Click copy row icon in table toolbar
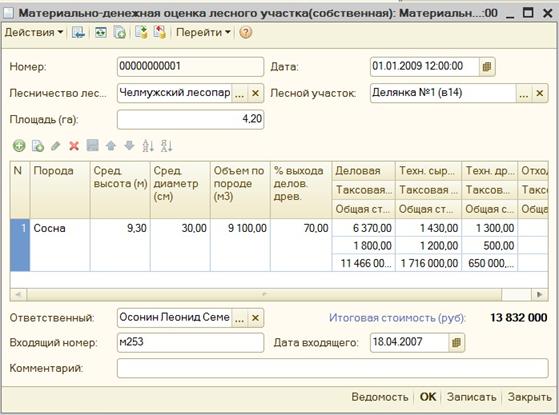Viewport: 559px width, 415px height. (x=37, y=146)
